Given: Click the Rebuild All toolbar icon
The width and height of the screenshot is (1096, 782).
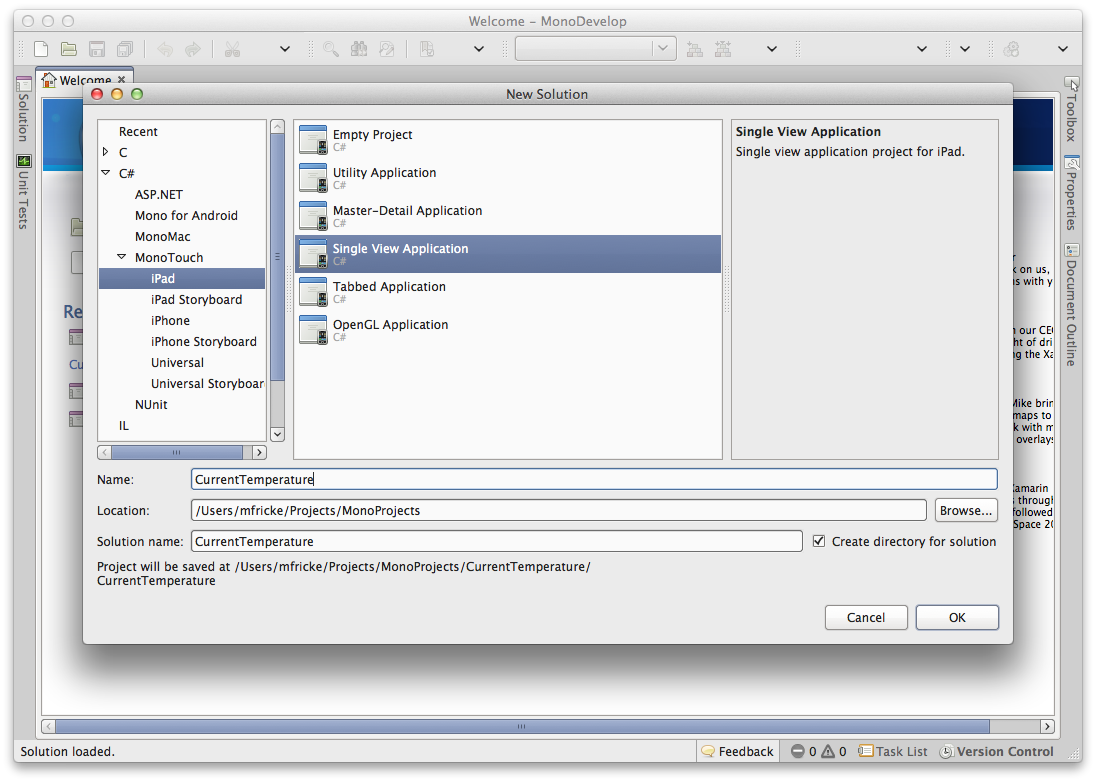Looking at the screenshot, I should coord(723,49).
